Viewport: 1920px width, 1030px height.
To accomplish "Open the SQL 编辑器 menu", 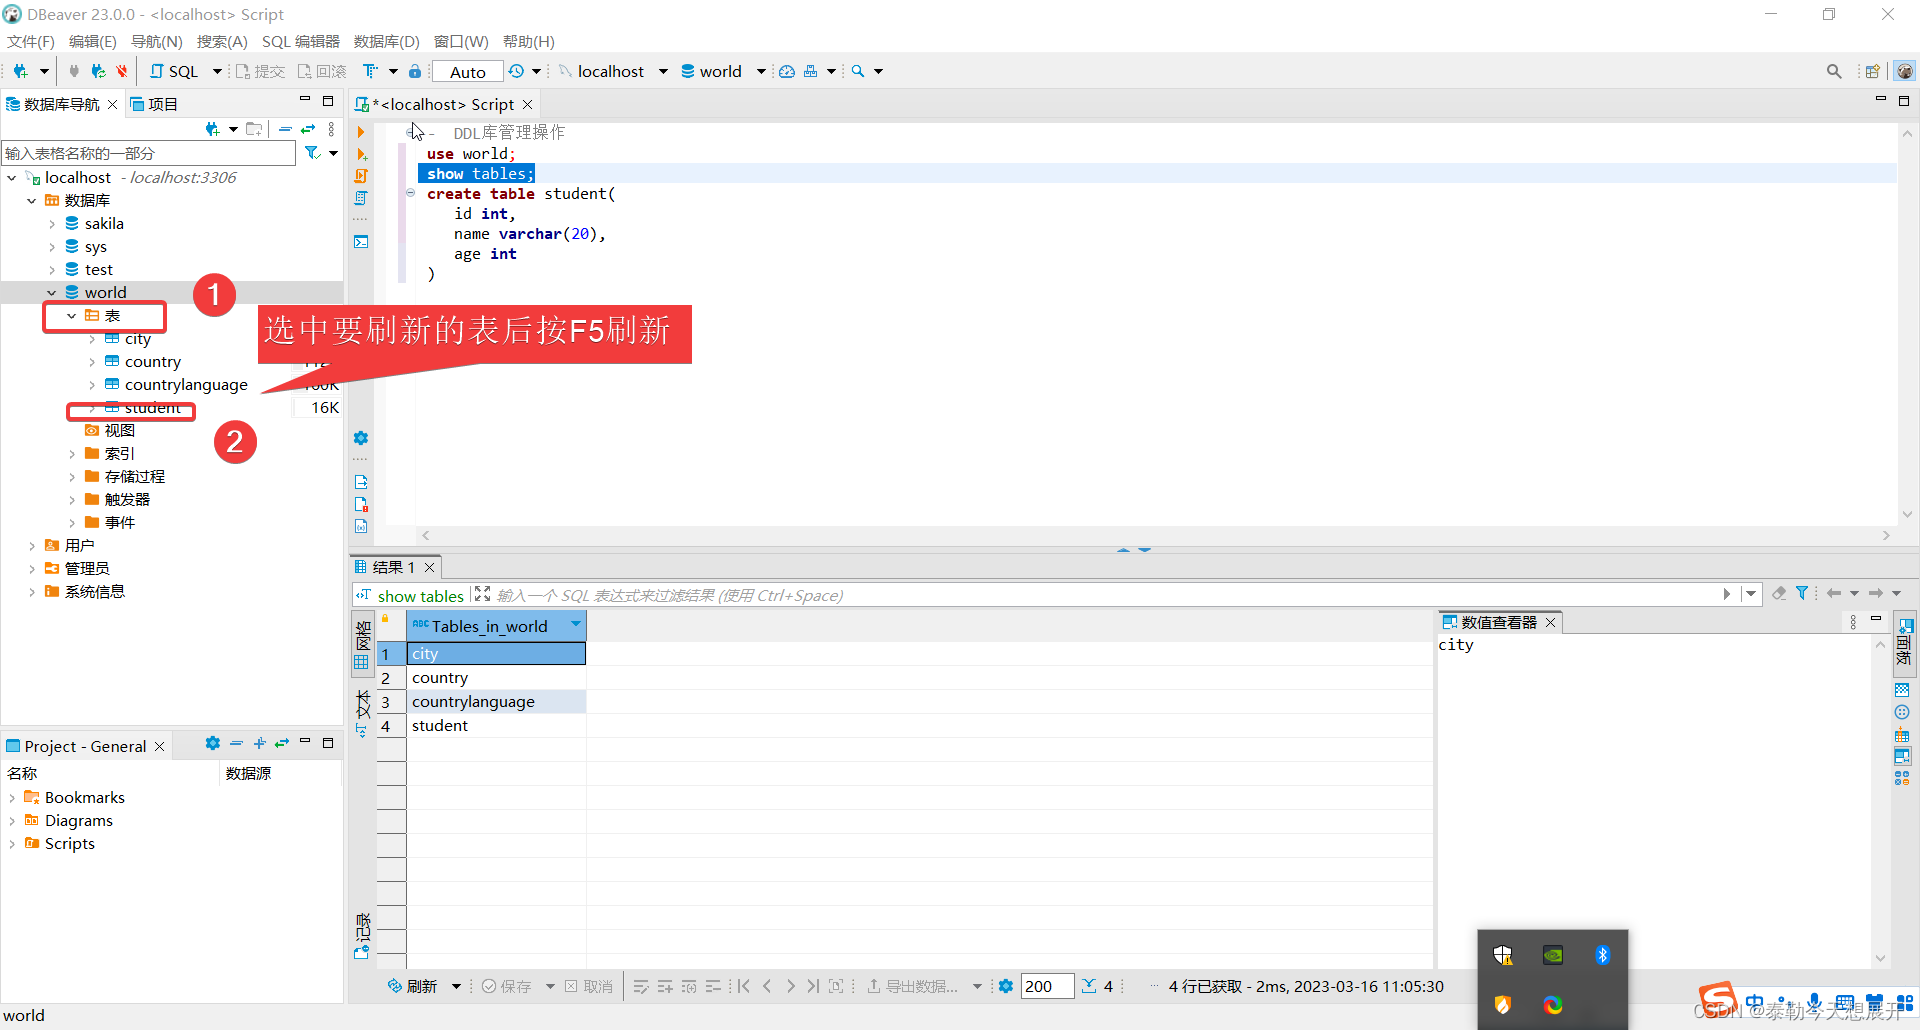I will 301,41.
